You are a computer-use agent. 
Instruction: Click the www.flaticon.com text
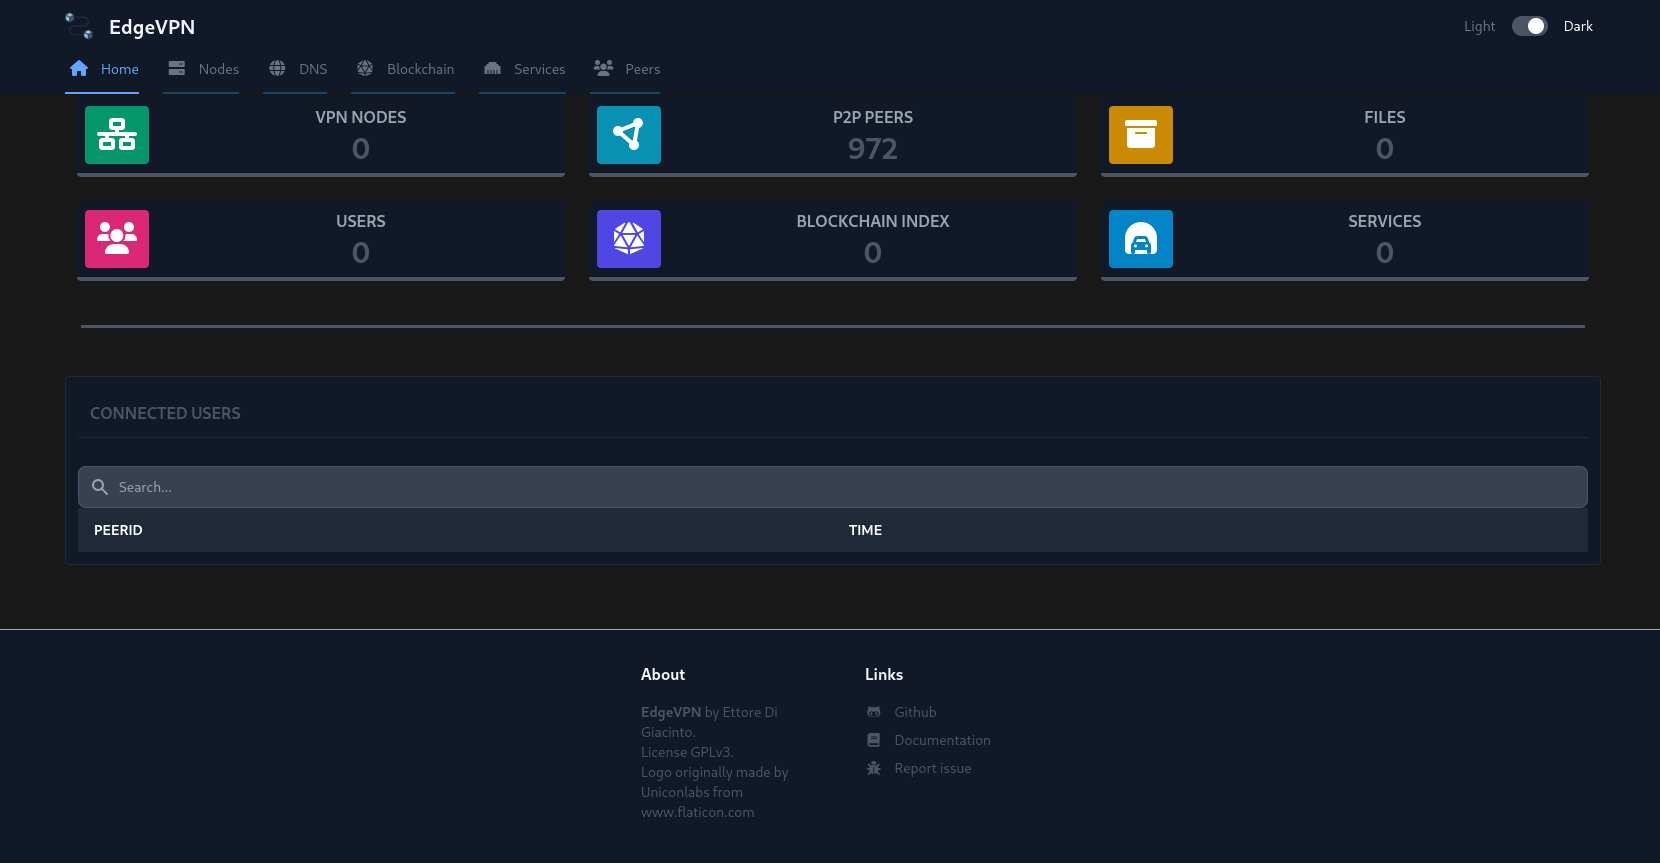698,812
